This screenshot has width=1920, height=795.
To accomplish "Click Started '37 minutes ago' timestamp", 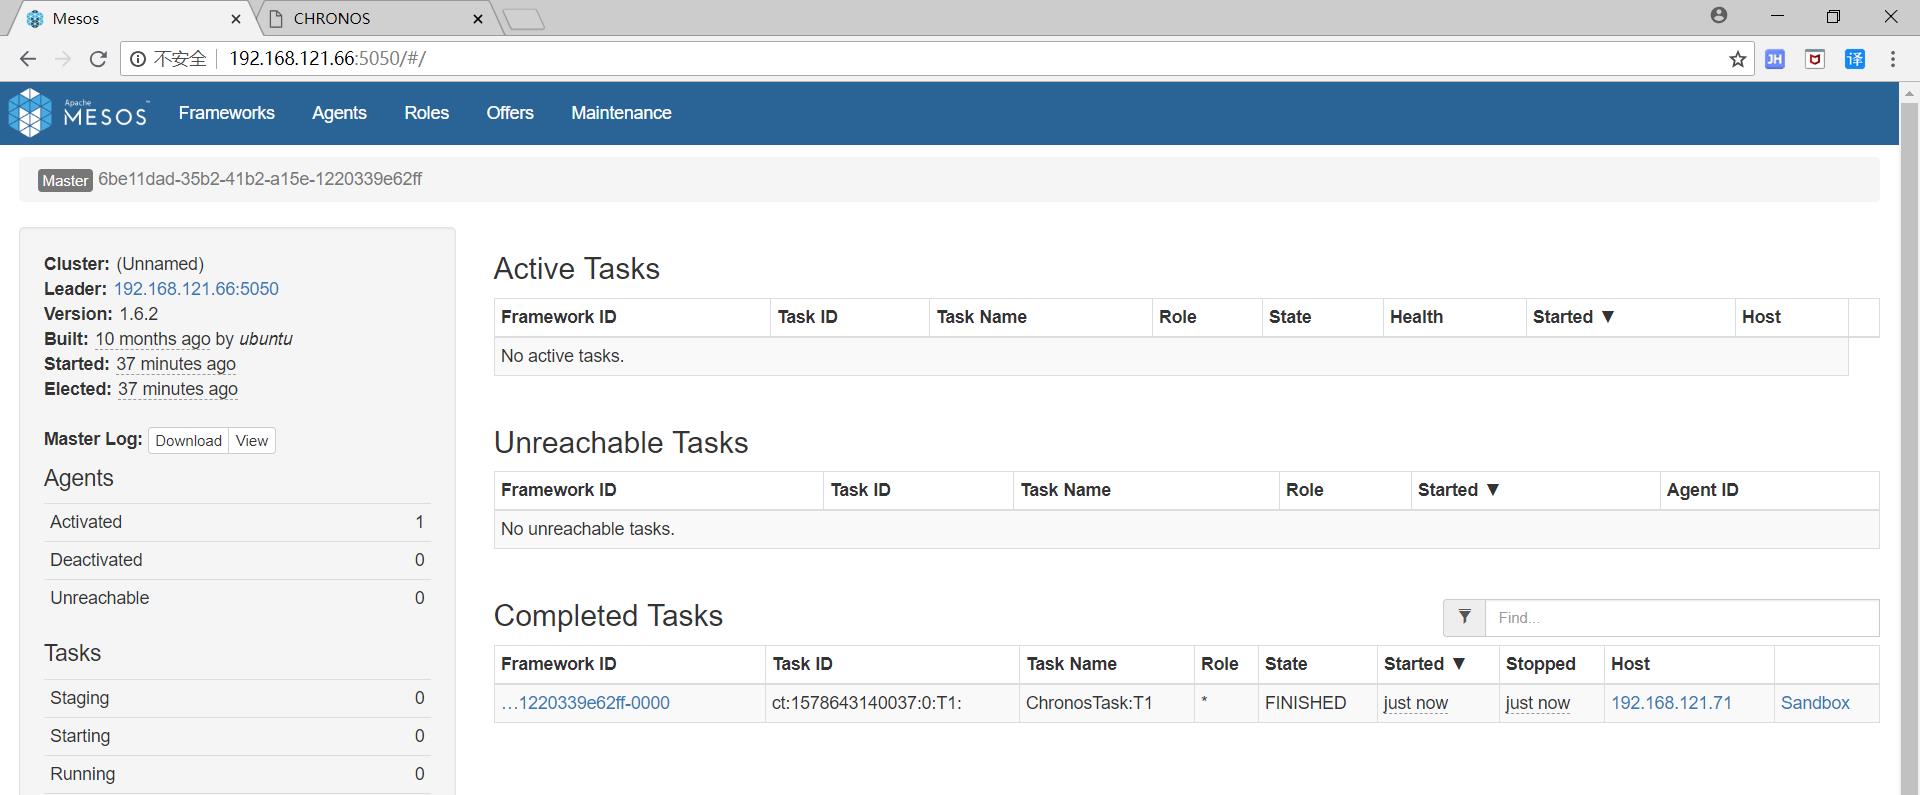I will pyautogui.click(x=176, y=364).
